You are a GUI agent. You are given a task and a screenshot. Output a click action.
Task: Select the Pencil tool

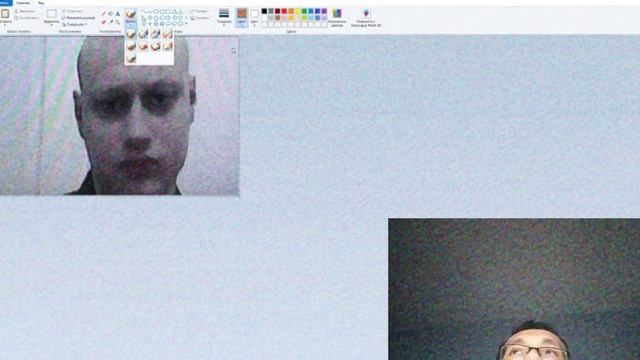(x=103, y=13)
